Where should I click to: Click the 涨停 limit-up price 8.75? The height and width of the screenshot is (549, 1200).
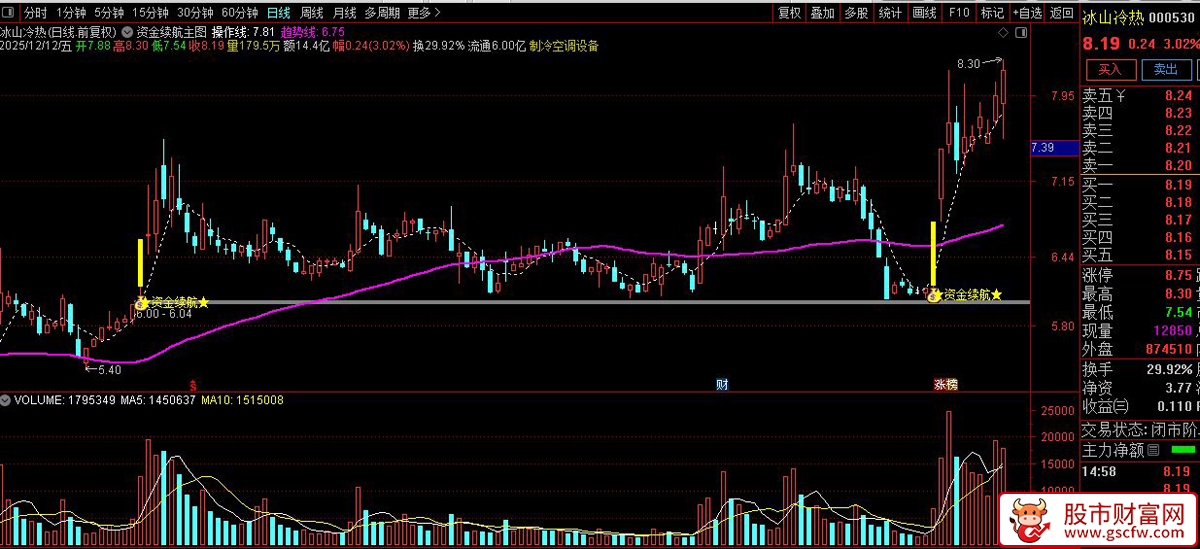1178,275
